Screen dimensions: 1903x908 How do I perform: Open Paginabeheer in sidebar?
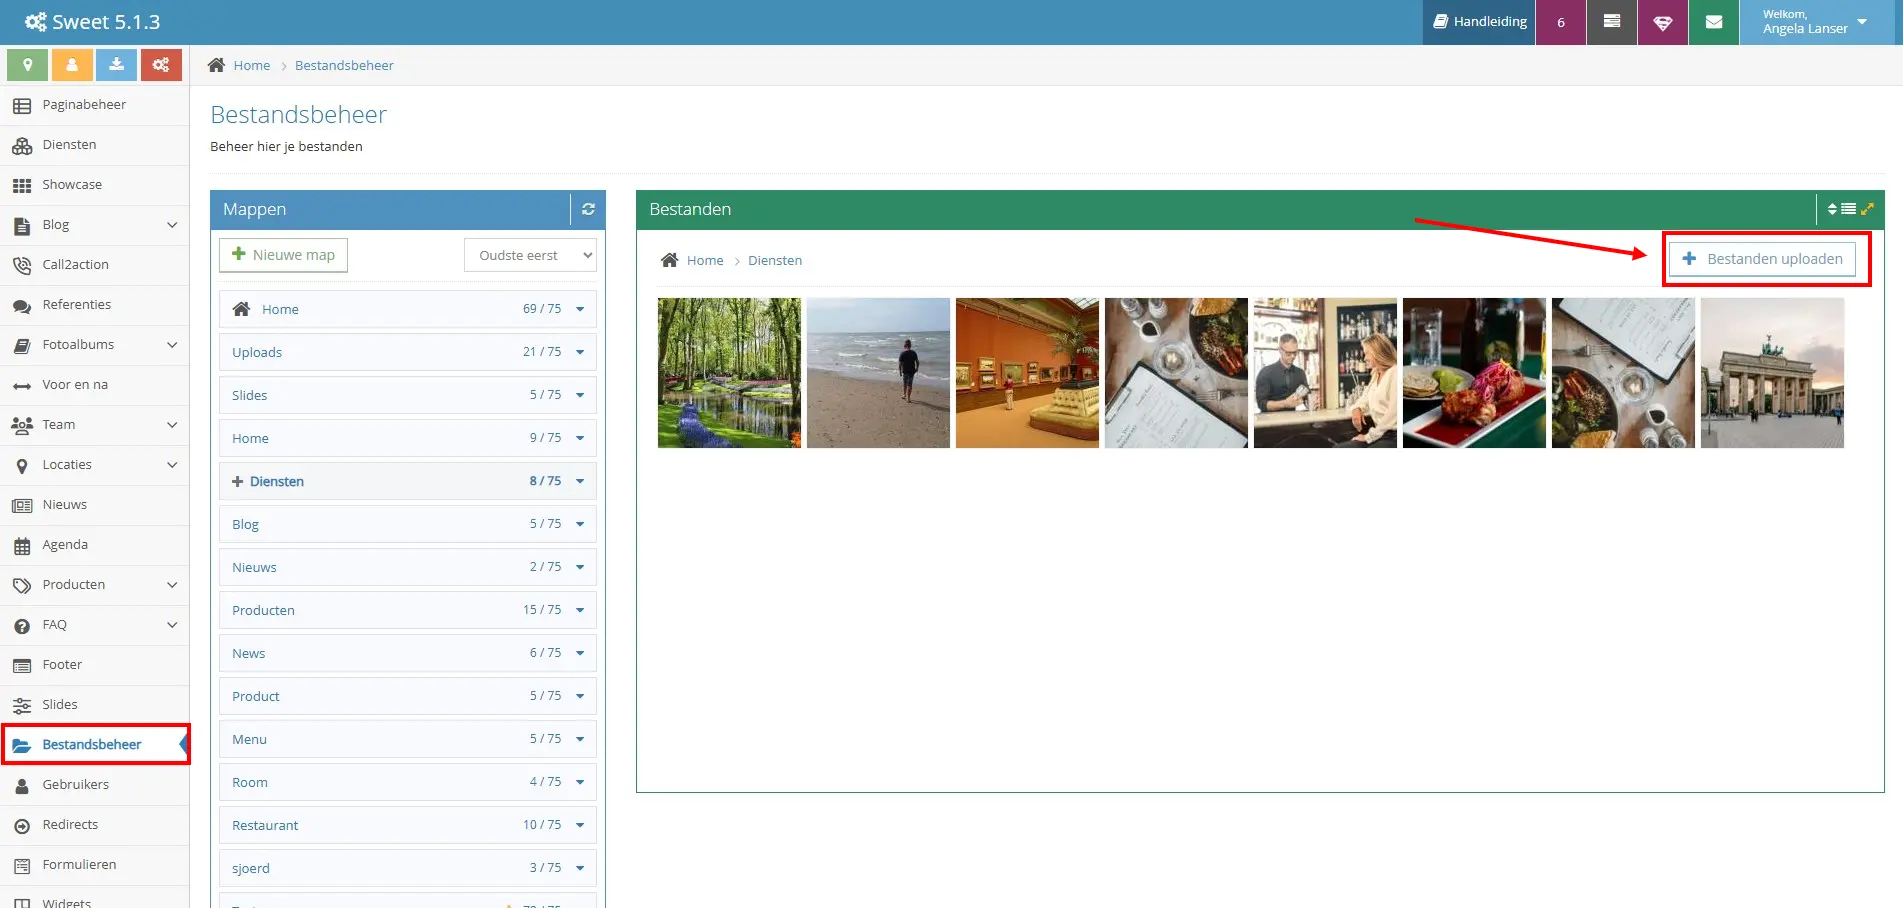[95, 105]
